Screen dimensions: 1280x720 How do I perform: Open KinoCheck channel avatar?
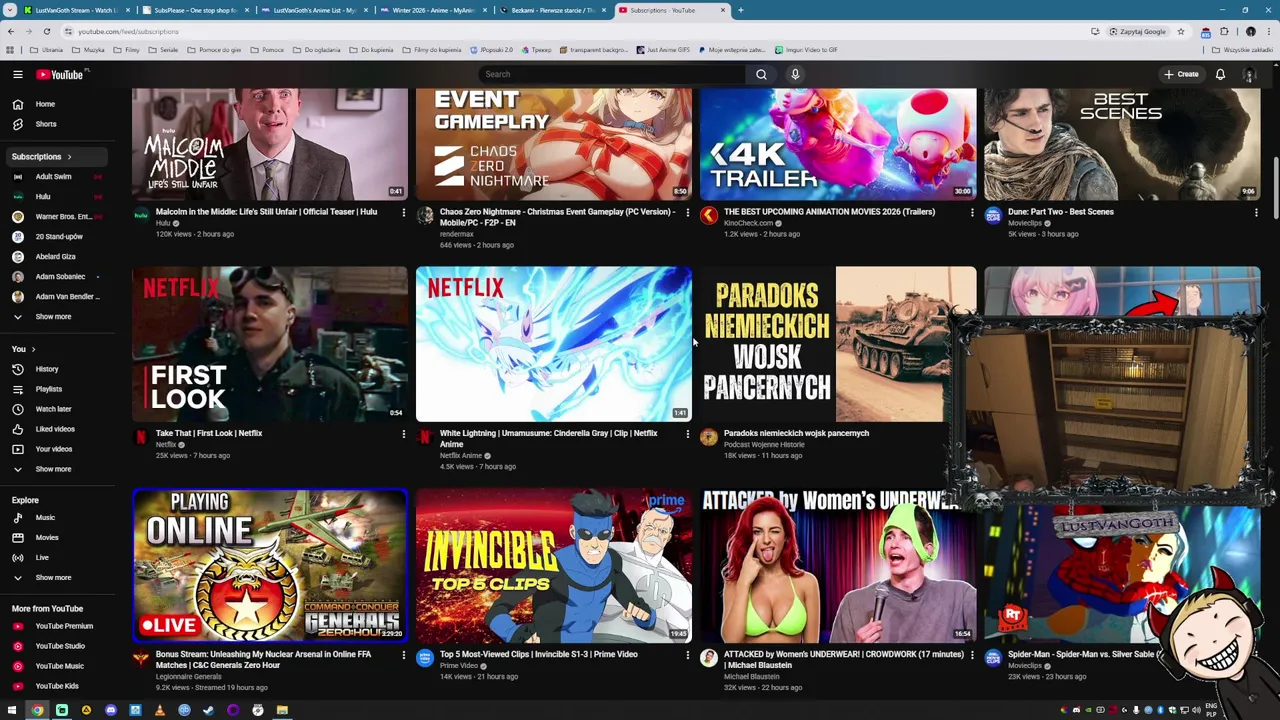click(709, 215)
